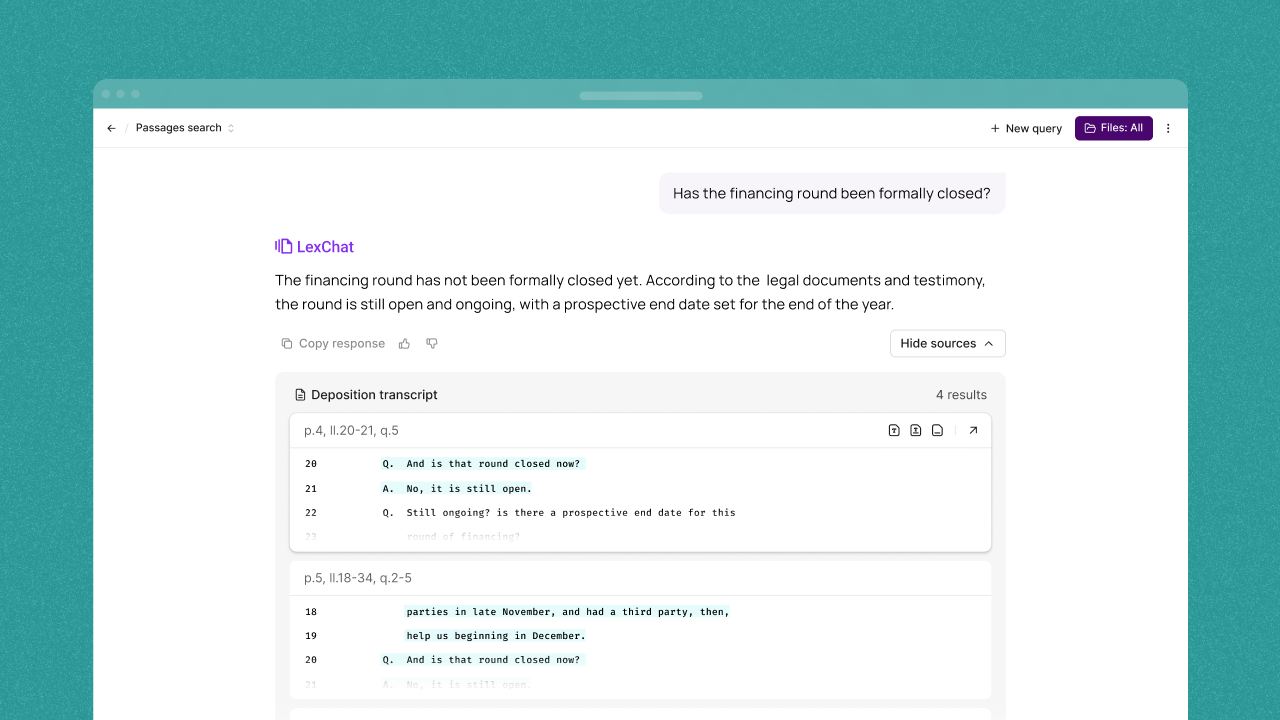Click '4 results' count label
The image size is (1280, 720).
[x=961, y=395]
